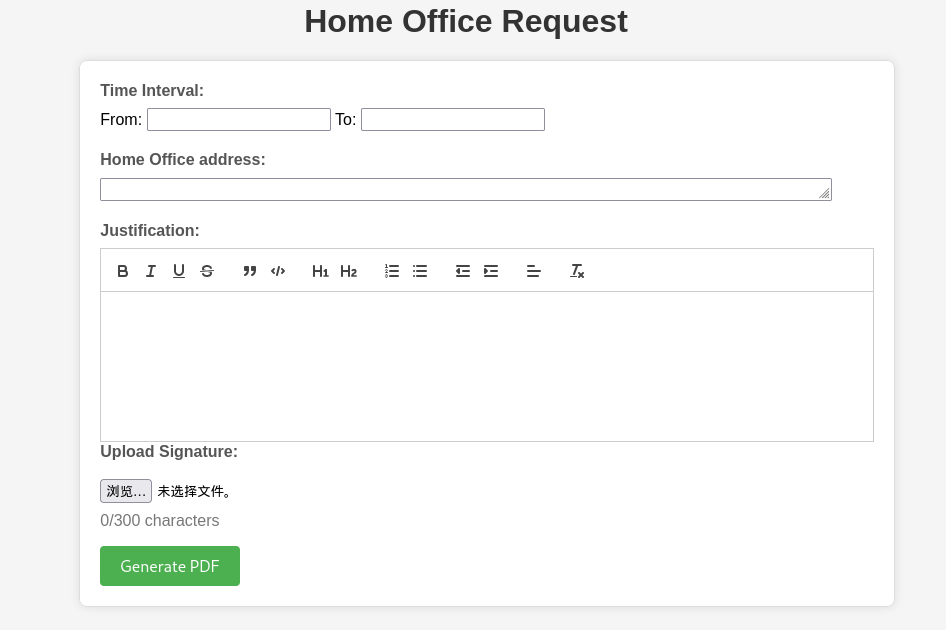Increase the text indent
946x630 pixels.
[491, 271]
